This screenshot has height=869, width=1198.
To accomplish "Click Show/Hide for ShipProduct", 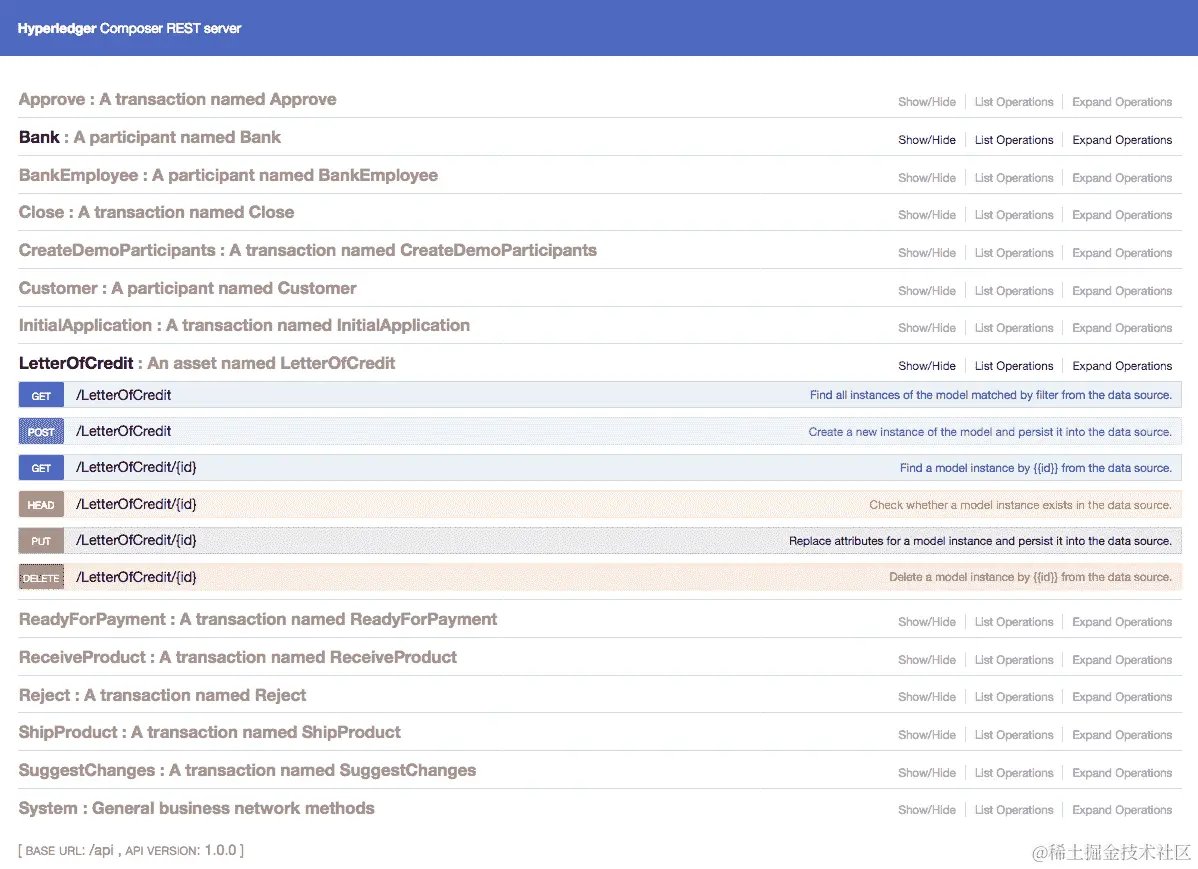I will [927, 734].
